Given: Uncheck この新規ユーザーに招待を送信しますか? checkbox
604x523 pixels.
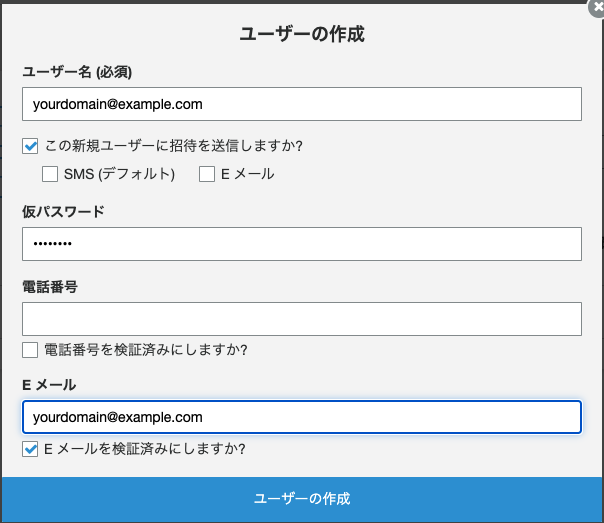Looking at the screenshot, I should 30,146.
